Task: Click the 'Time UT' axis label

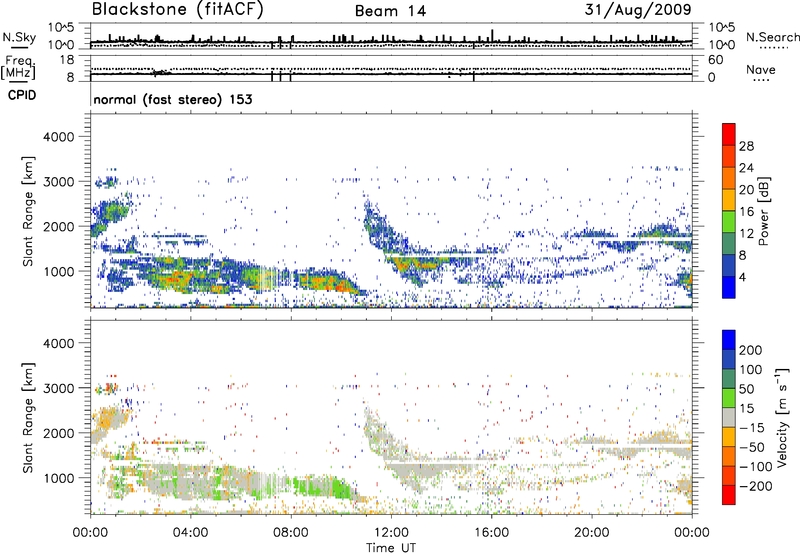Action: 391,548
